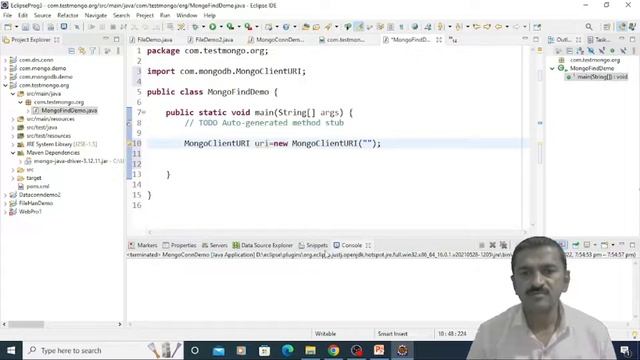Image resolution: width=640 pixels, height=360 pixels.
Task: Open the Mail app from the taskbar
Action: click(x=219, y=350)
